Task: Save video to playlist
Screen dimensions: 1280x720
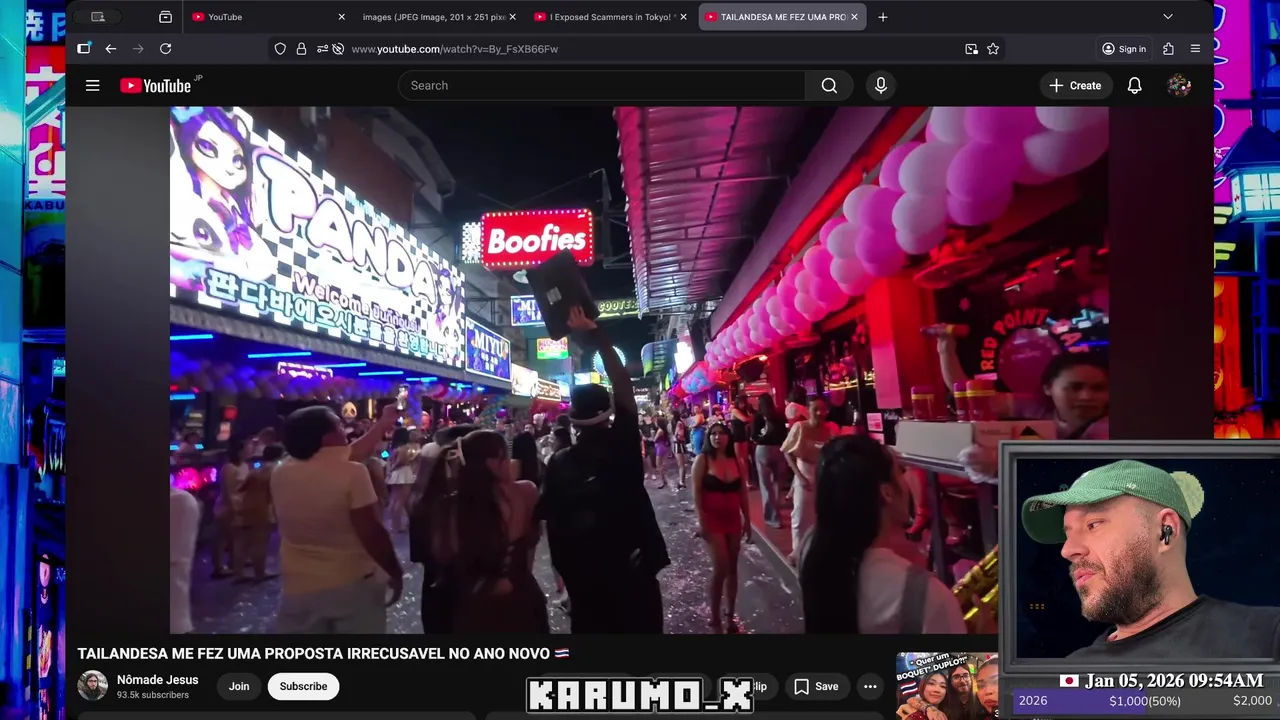Action: 816,686
